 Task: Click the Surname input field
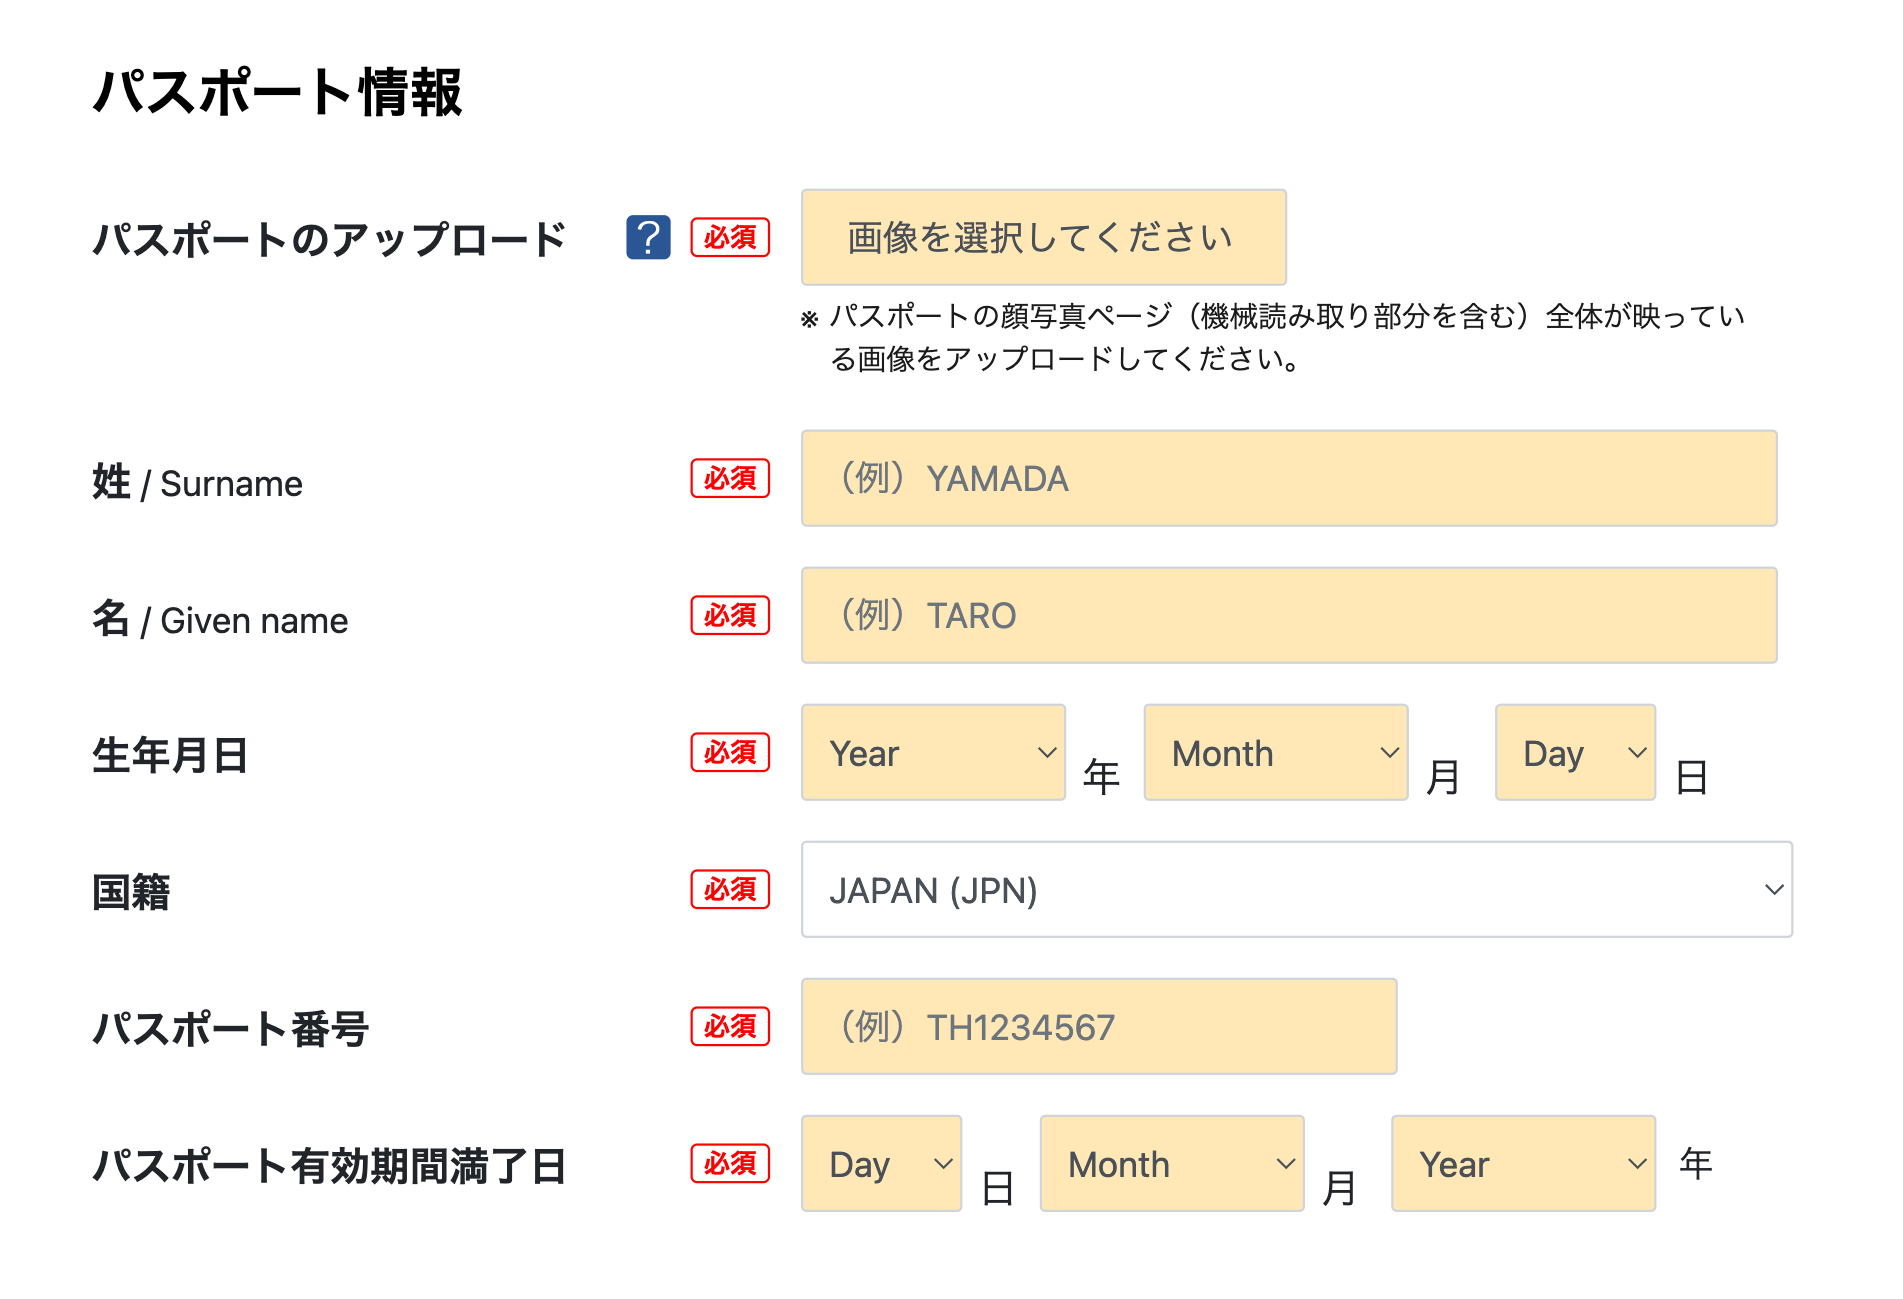pos(1288,479)
